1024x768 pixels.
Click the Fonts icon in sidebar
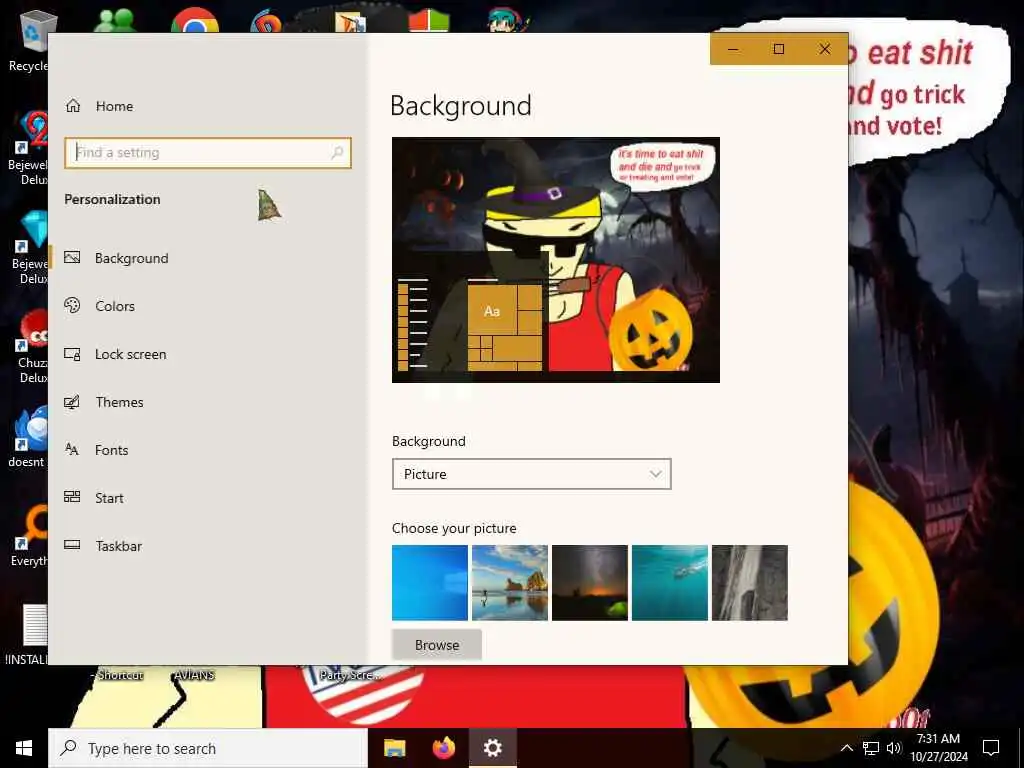(72, 449)
